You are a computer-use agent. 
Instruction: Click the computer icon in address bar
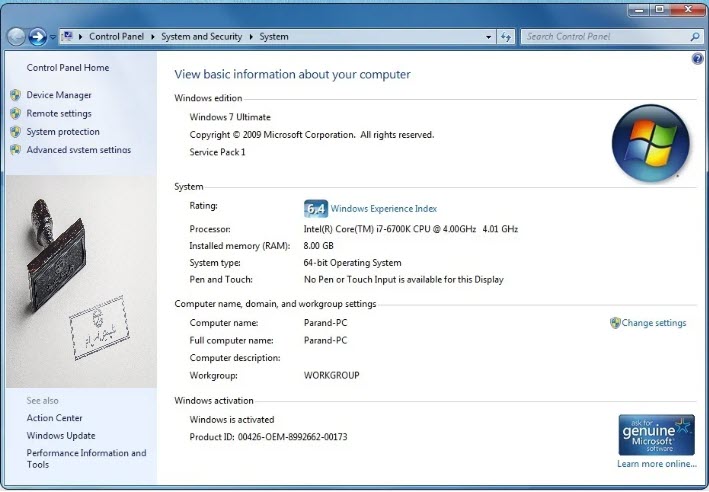(x=67, y=36)
